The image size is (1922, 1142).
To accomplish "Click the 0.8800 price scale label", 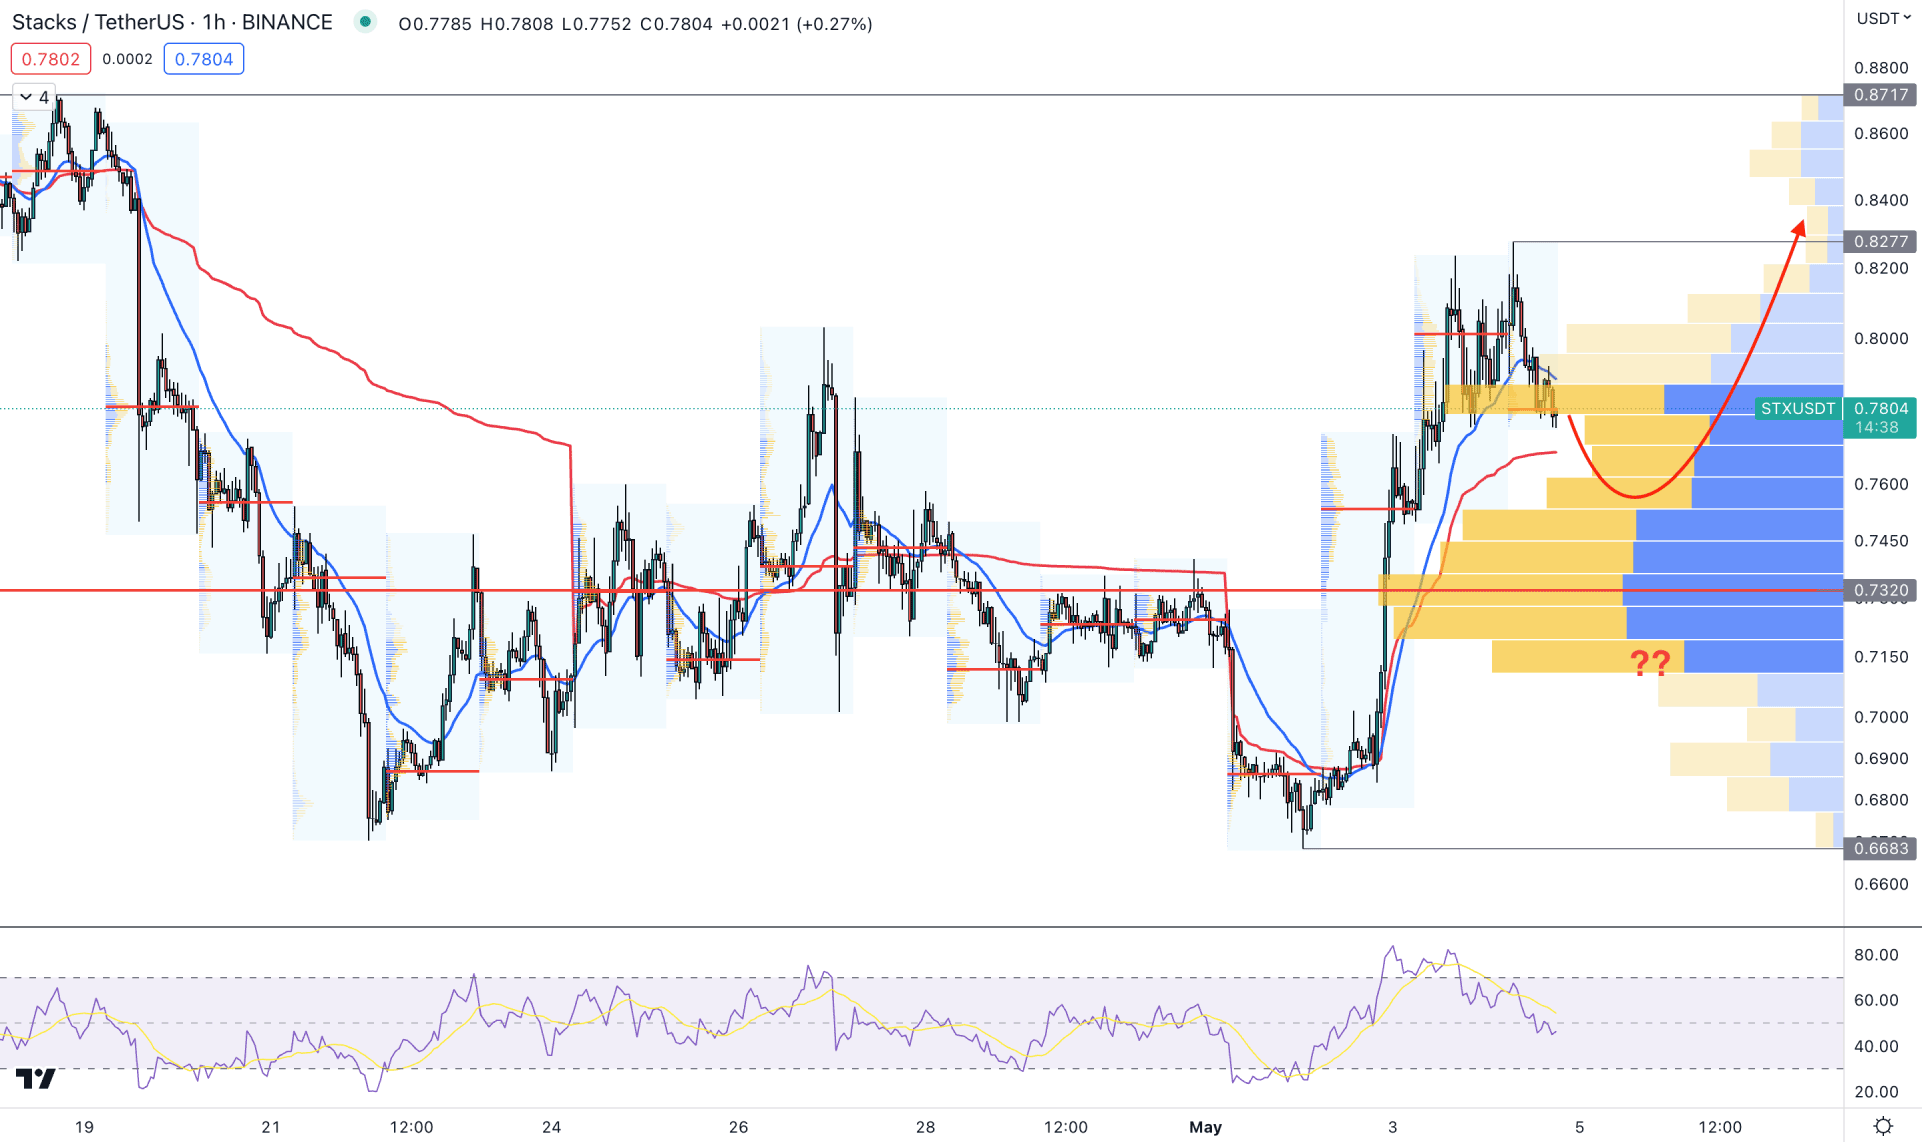I will tap(1881, 68).
